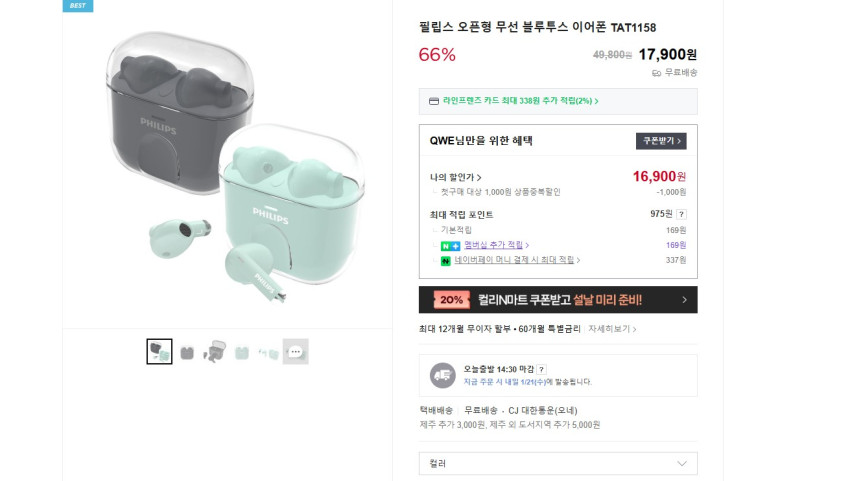Select the open black case thumbnail
The height and width of the screenshot is (481, 850).
pos(214,351)
